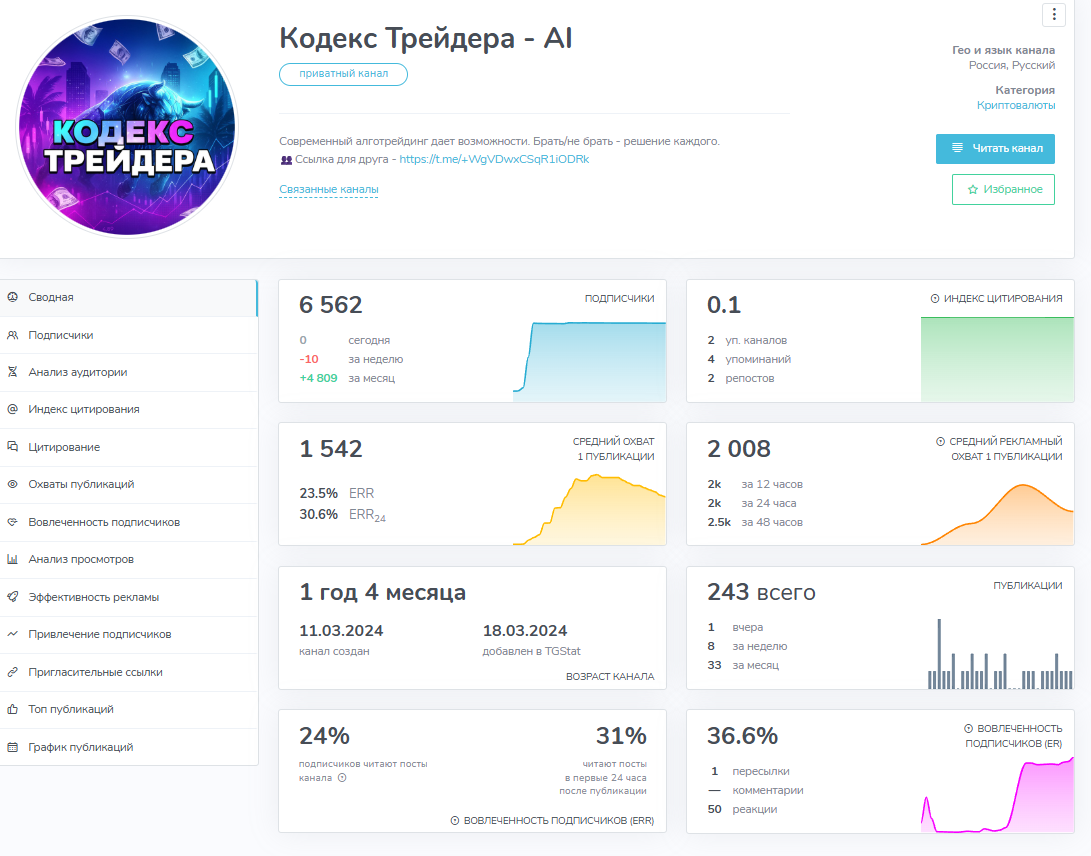Click the Цитирование quote icon
This screenshot has height=856, width=1091.
pos(13,447)
